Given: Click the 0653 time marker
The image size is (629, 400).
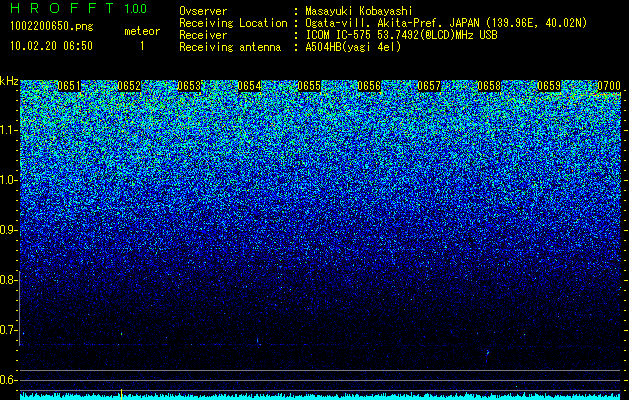Looking at the screenshot, I should click(x=189, y=86).
